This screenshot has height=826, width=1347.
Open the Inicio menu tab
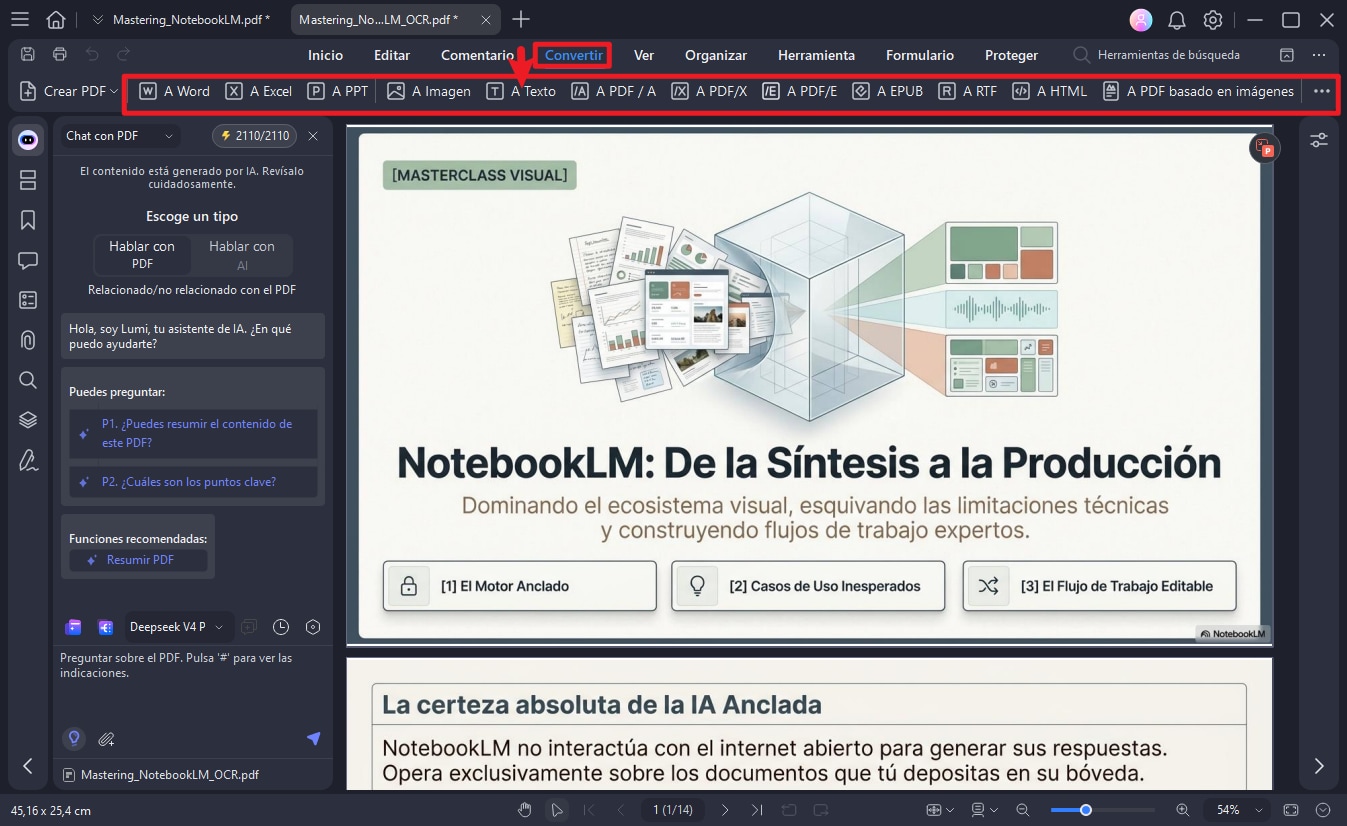tap(325, 55)
